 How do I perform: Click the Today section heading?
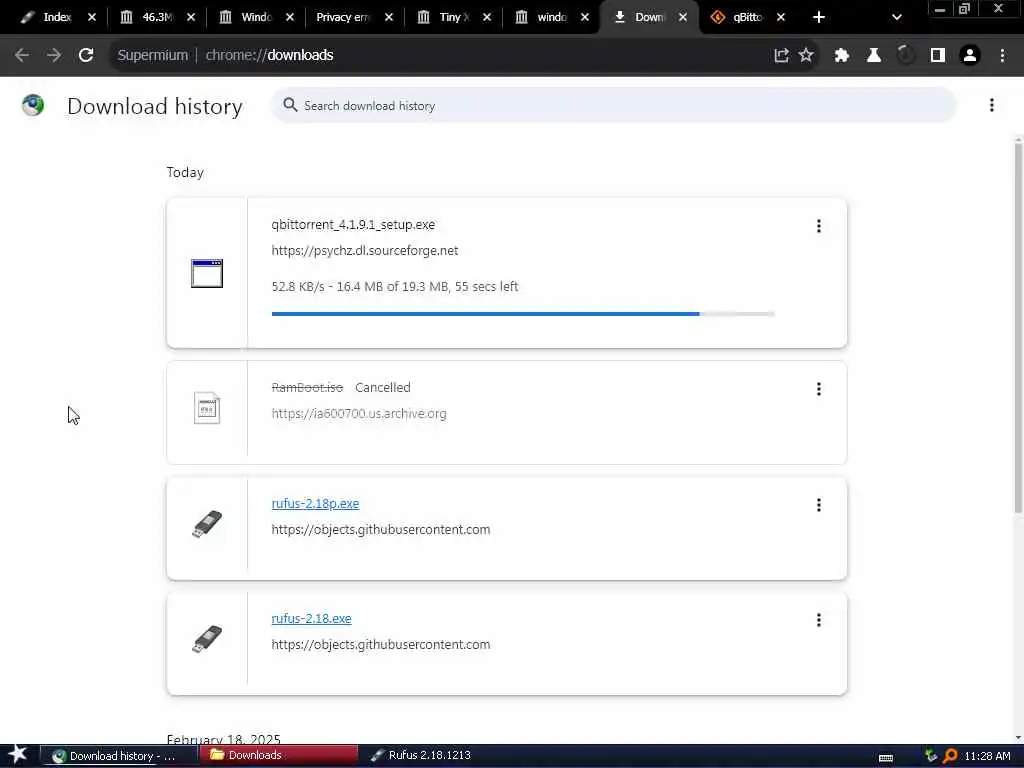[x=185, y=172]
